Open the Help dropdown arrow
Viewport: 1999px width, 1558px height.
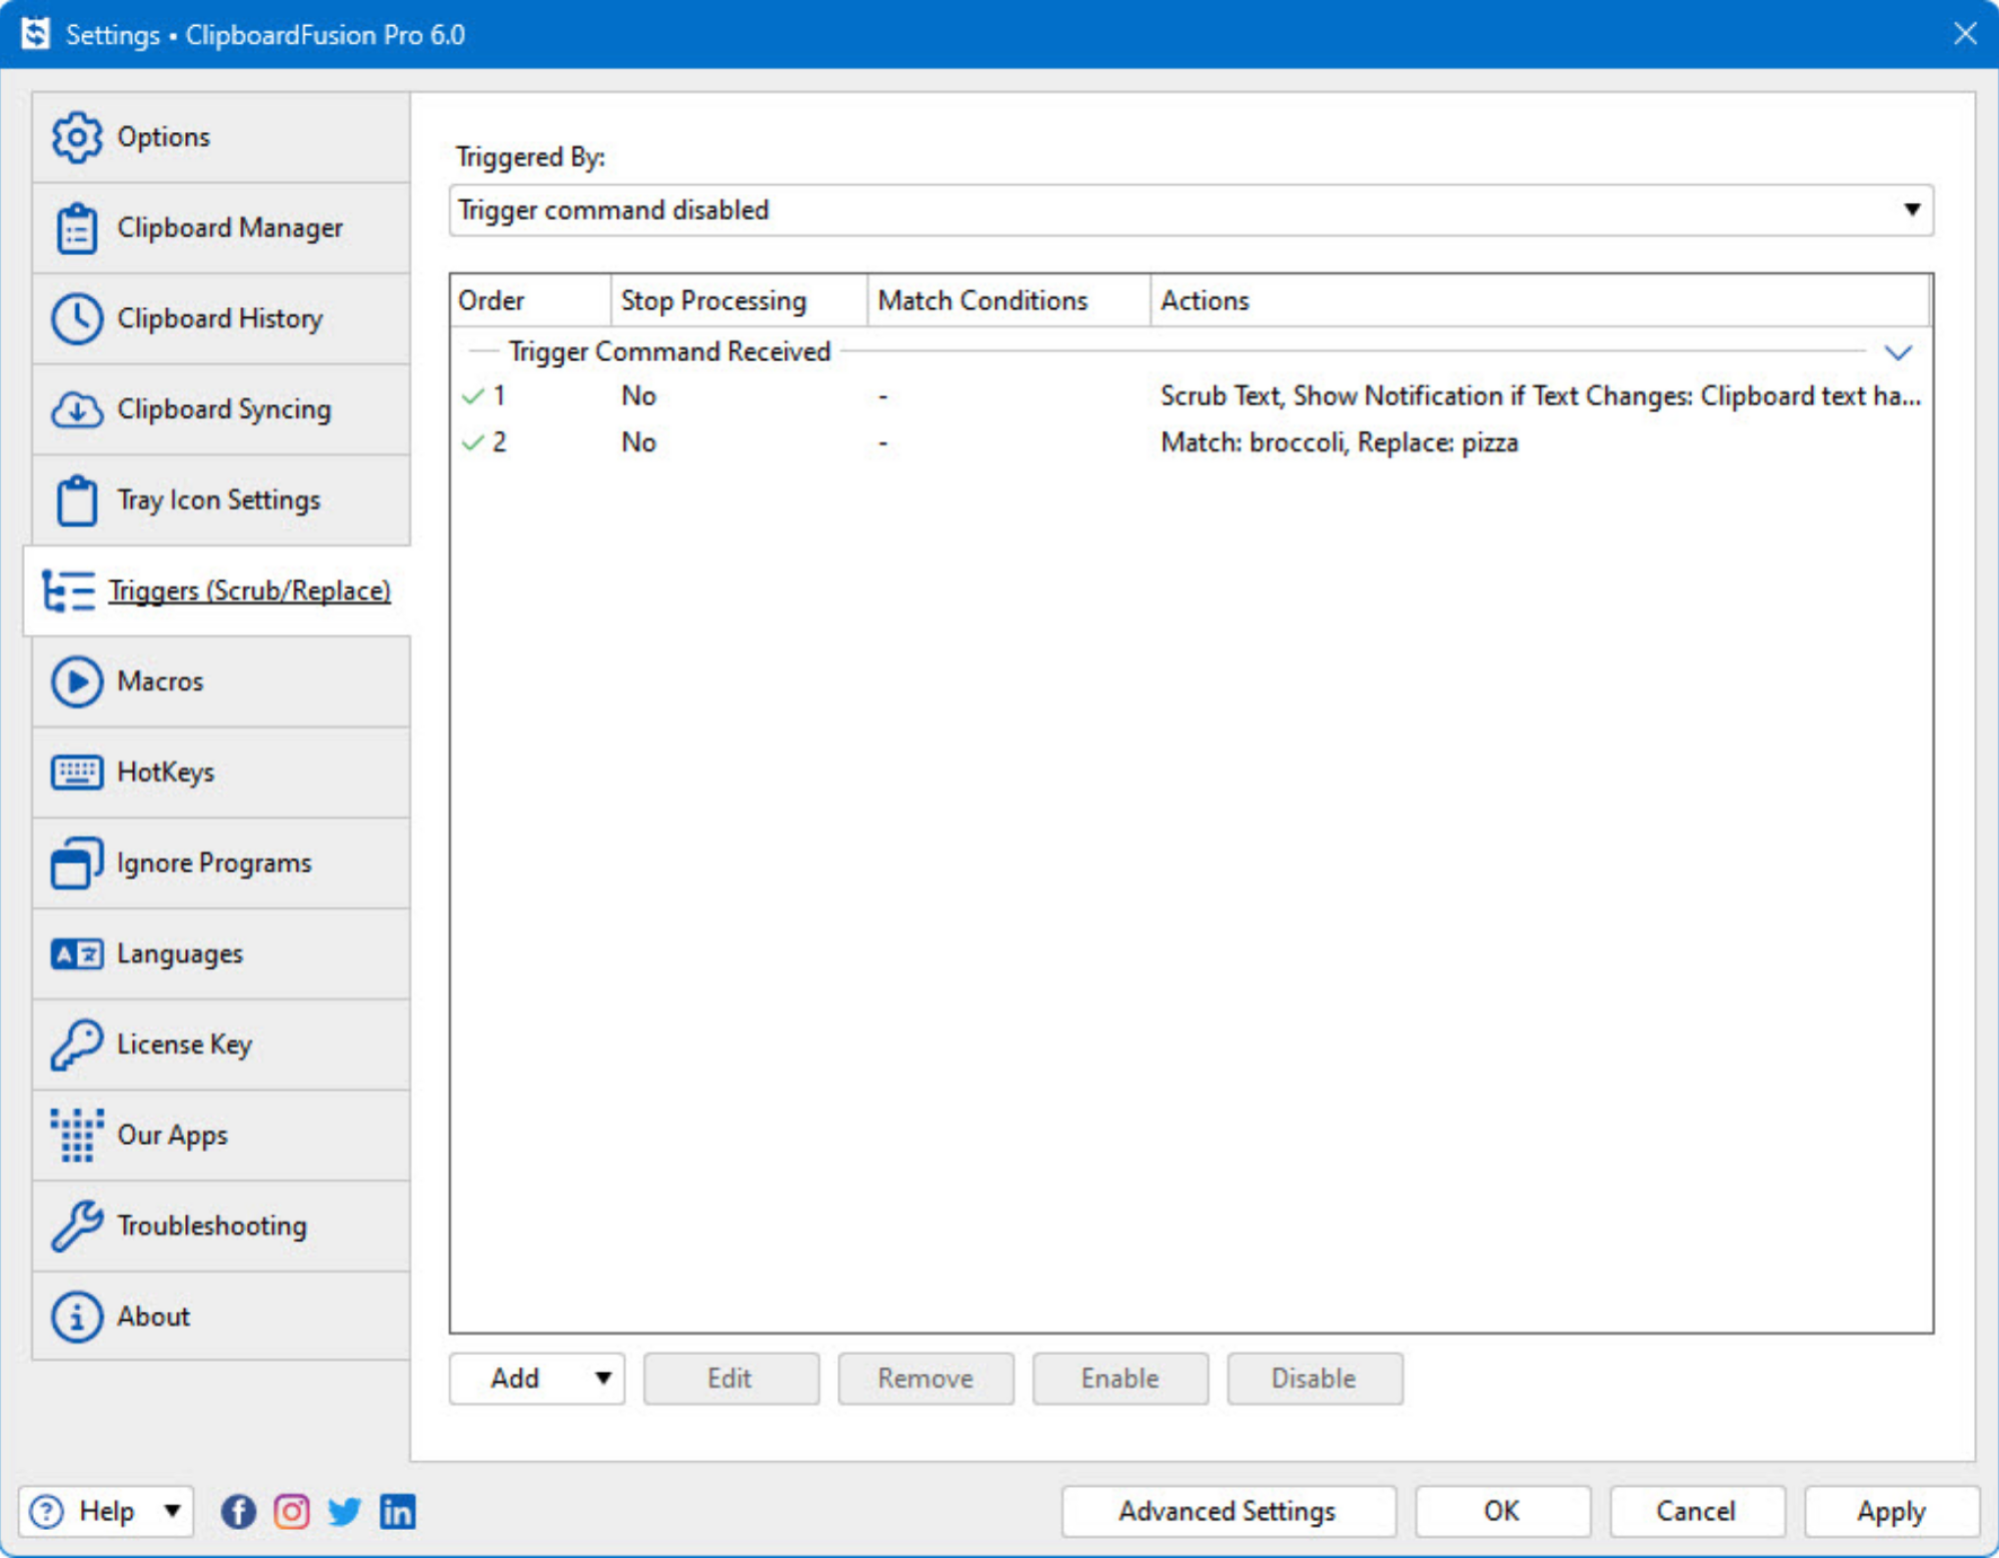172,1511
